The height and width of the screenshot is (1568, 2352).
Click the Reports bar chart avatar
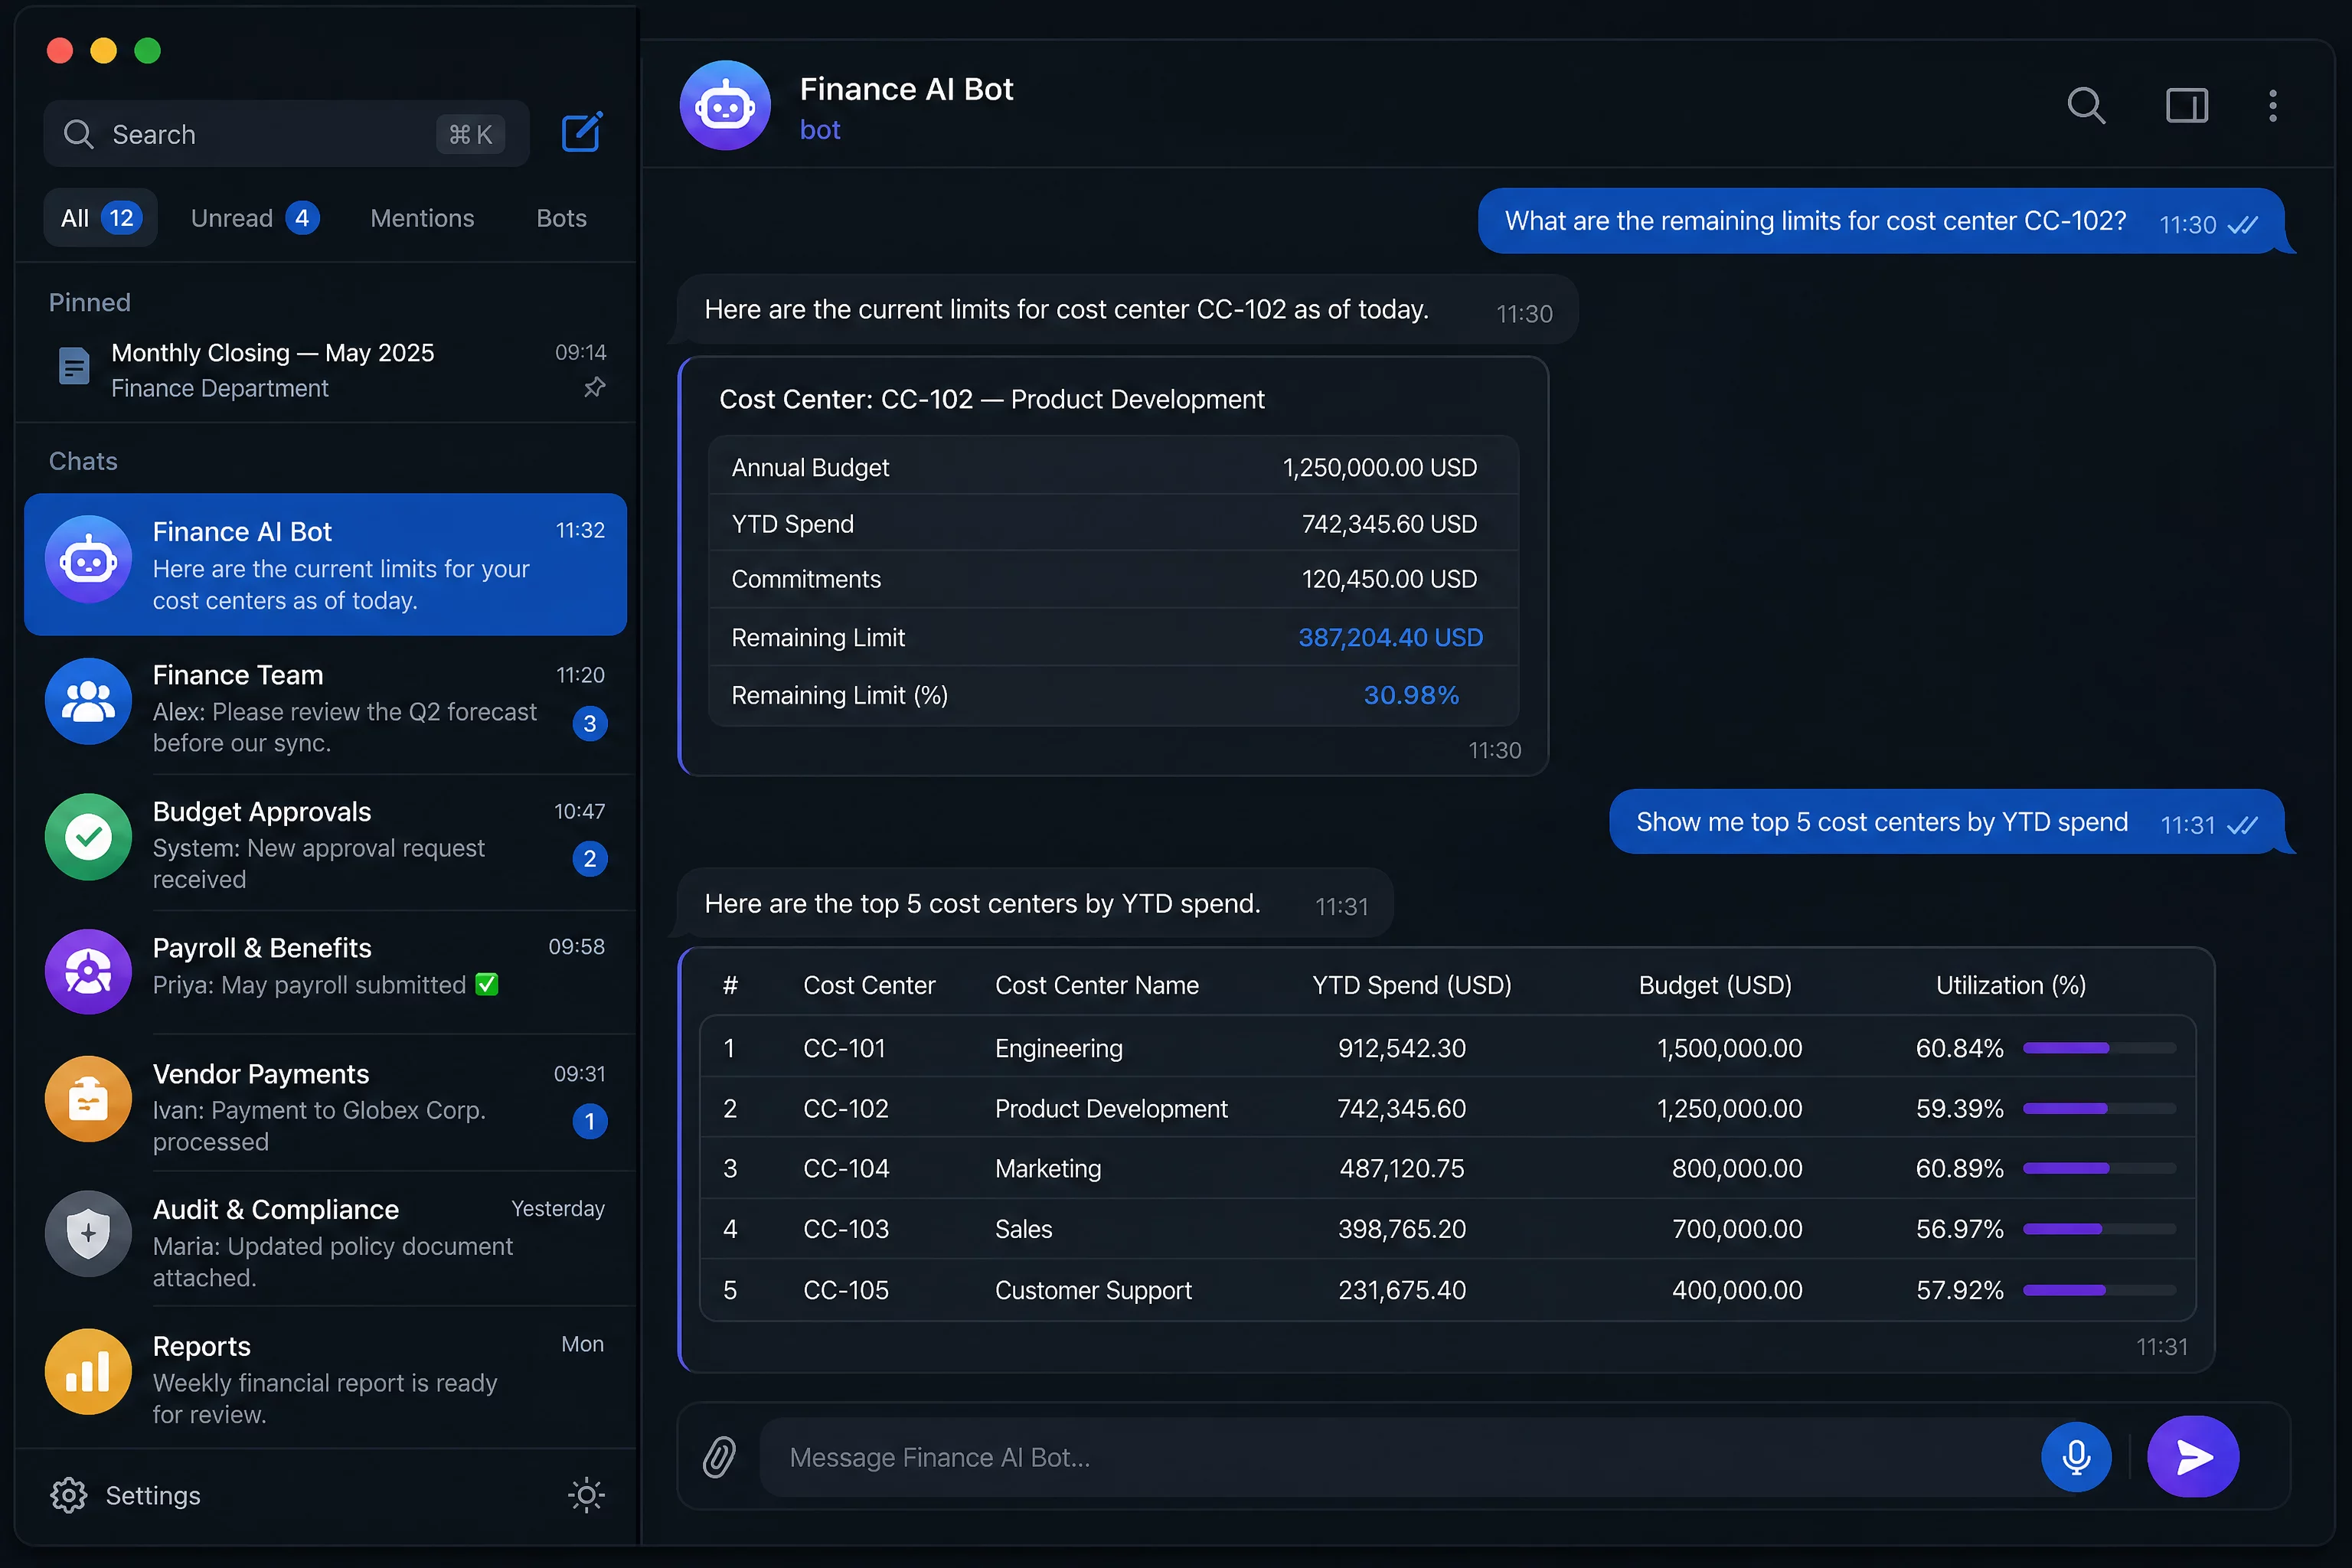pos(88,1371)
